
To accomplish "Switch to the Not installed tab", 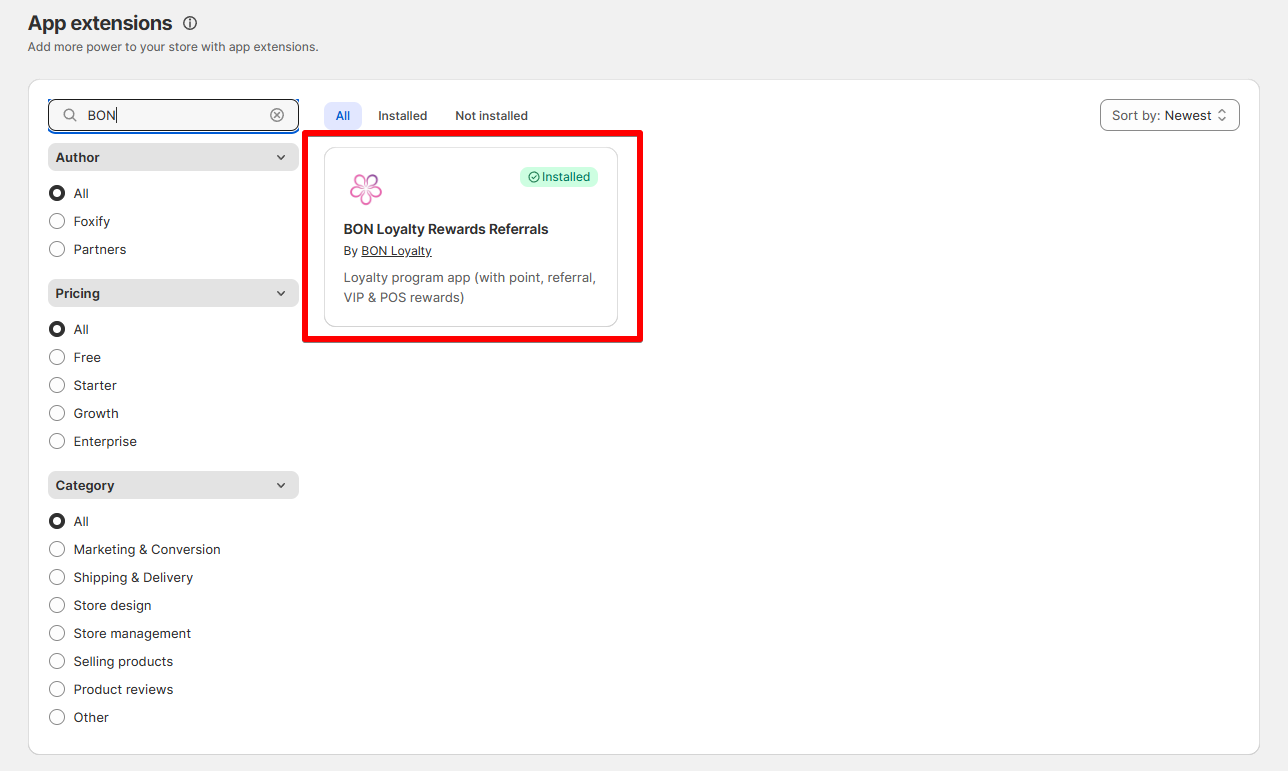I will point(491,115).
